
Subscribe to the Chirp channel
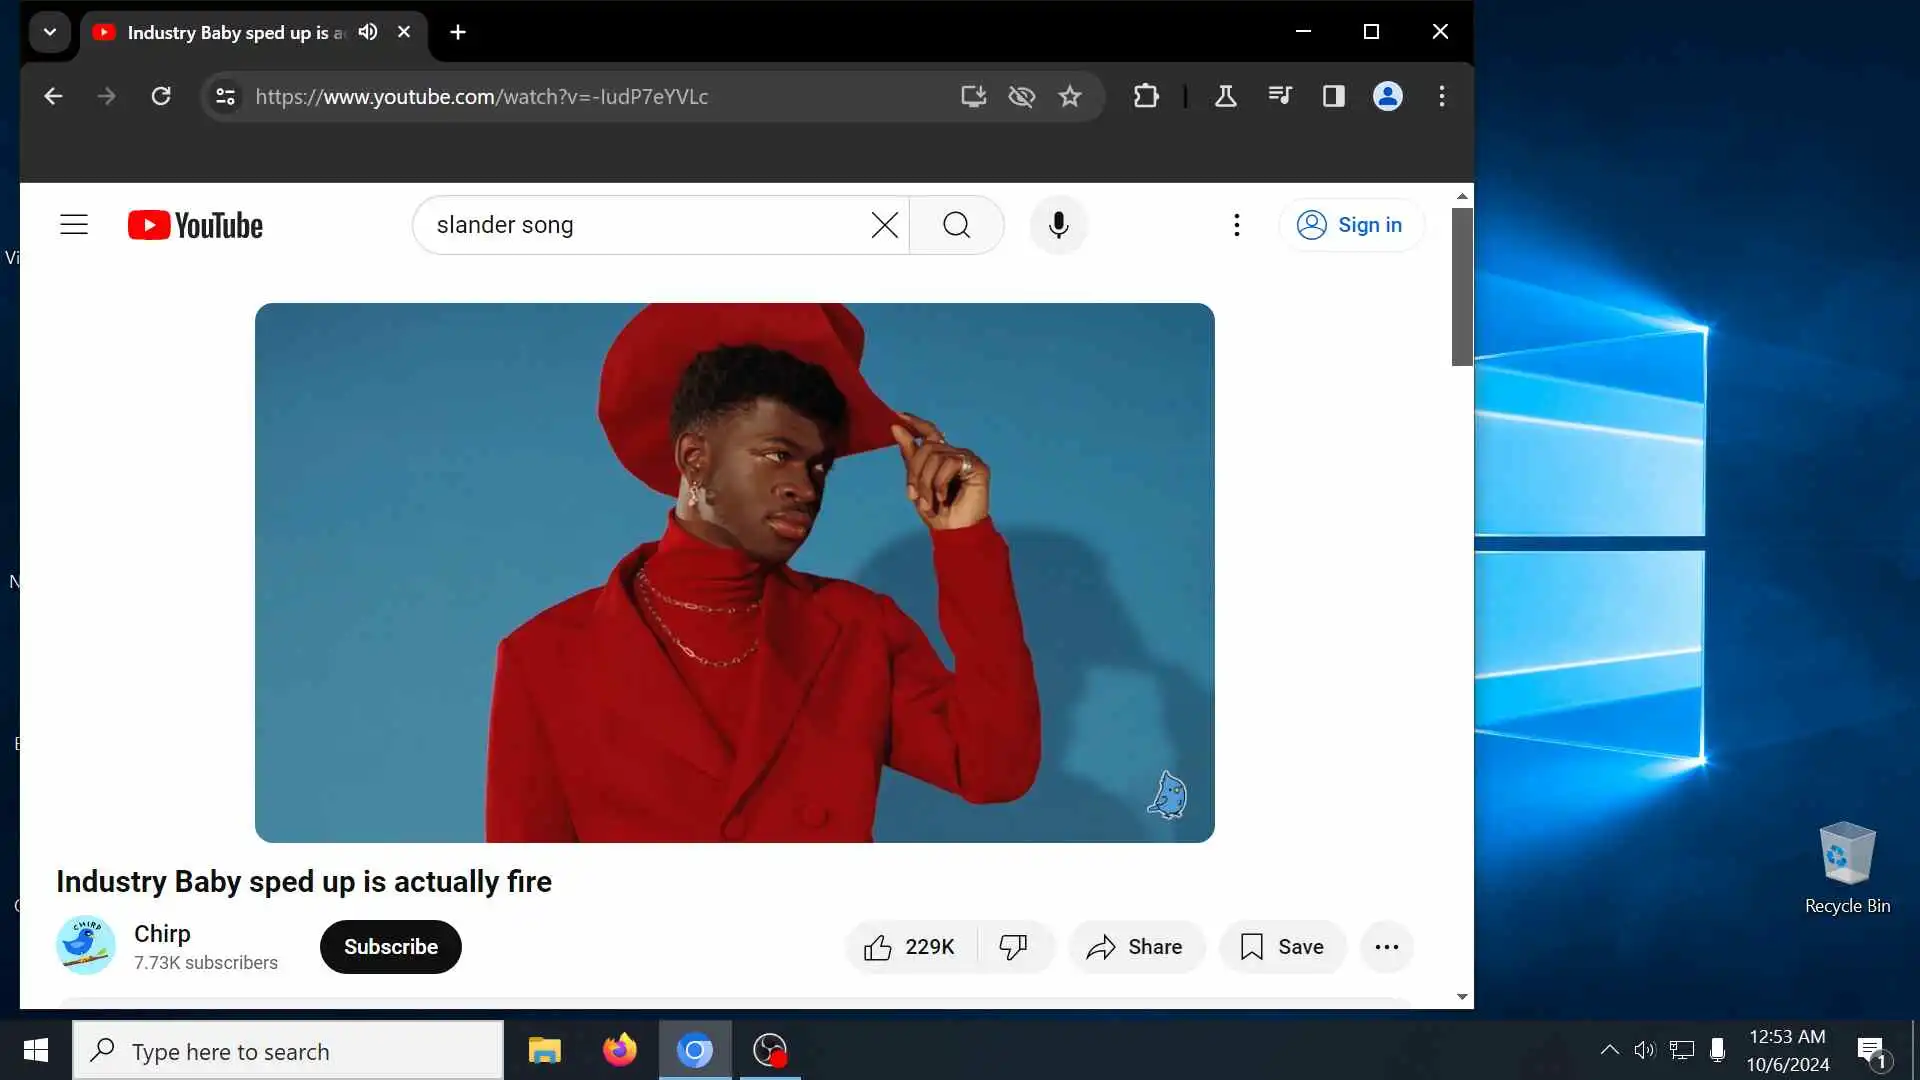coord(390,947)
